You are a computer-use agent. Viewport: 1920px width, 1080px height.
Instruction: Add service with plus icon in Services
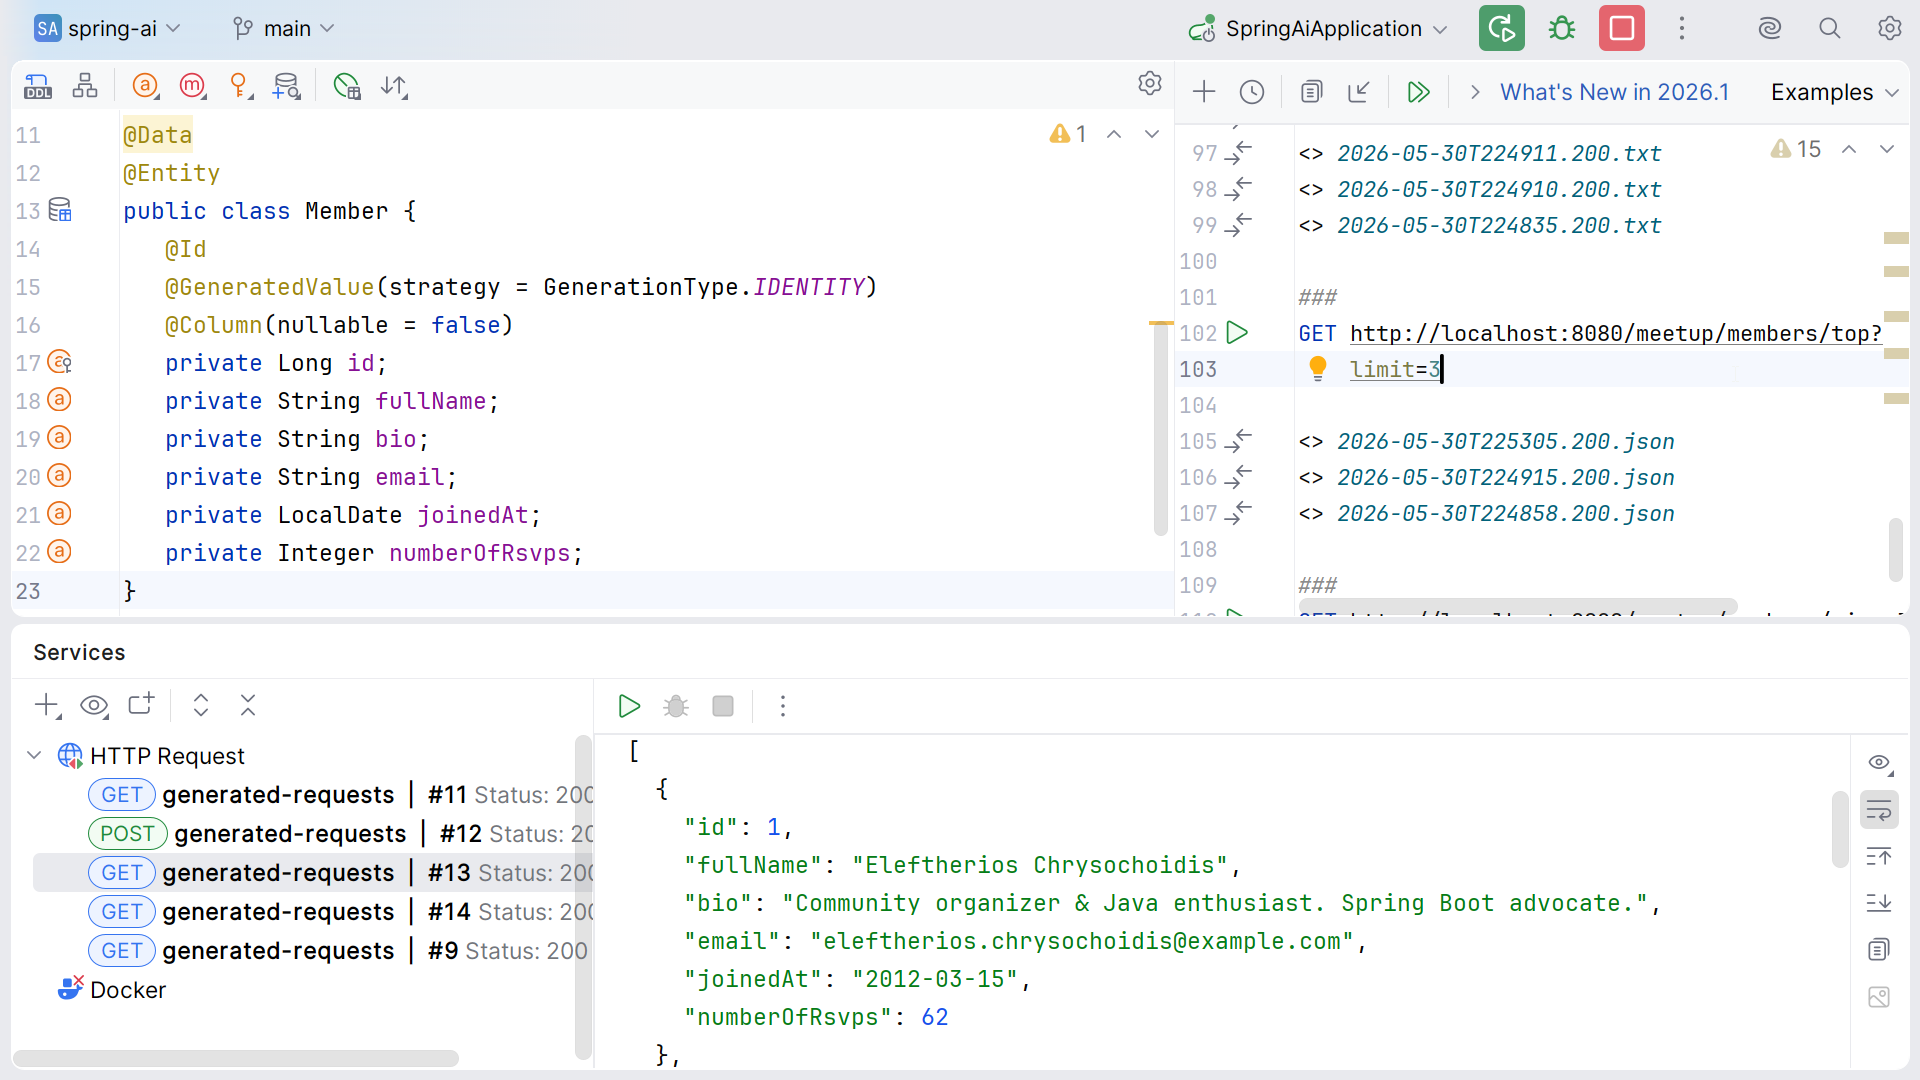point(47,705)
